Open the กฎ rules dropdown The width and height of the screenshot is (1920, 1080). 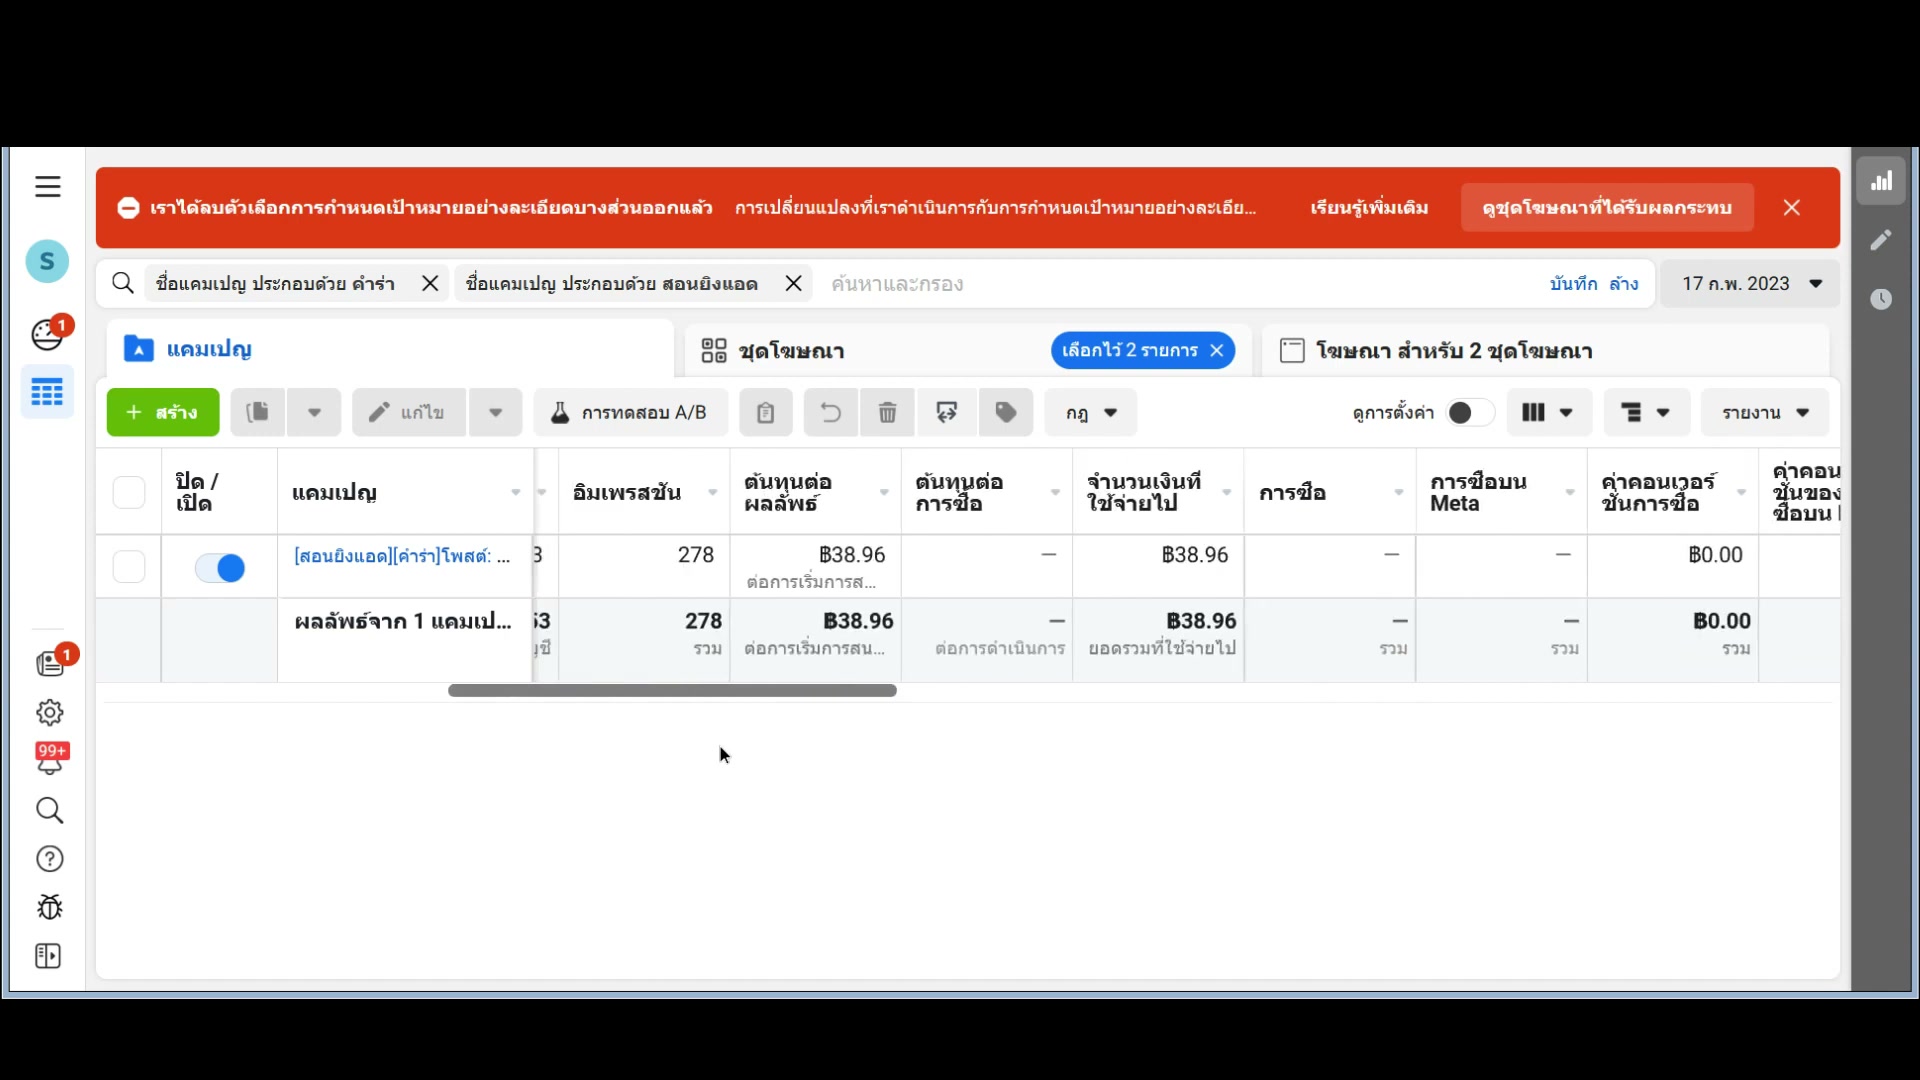tap(1091, 413)
